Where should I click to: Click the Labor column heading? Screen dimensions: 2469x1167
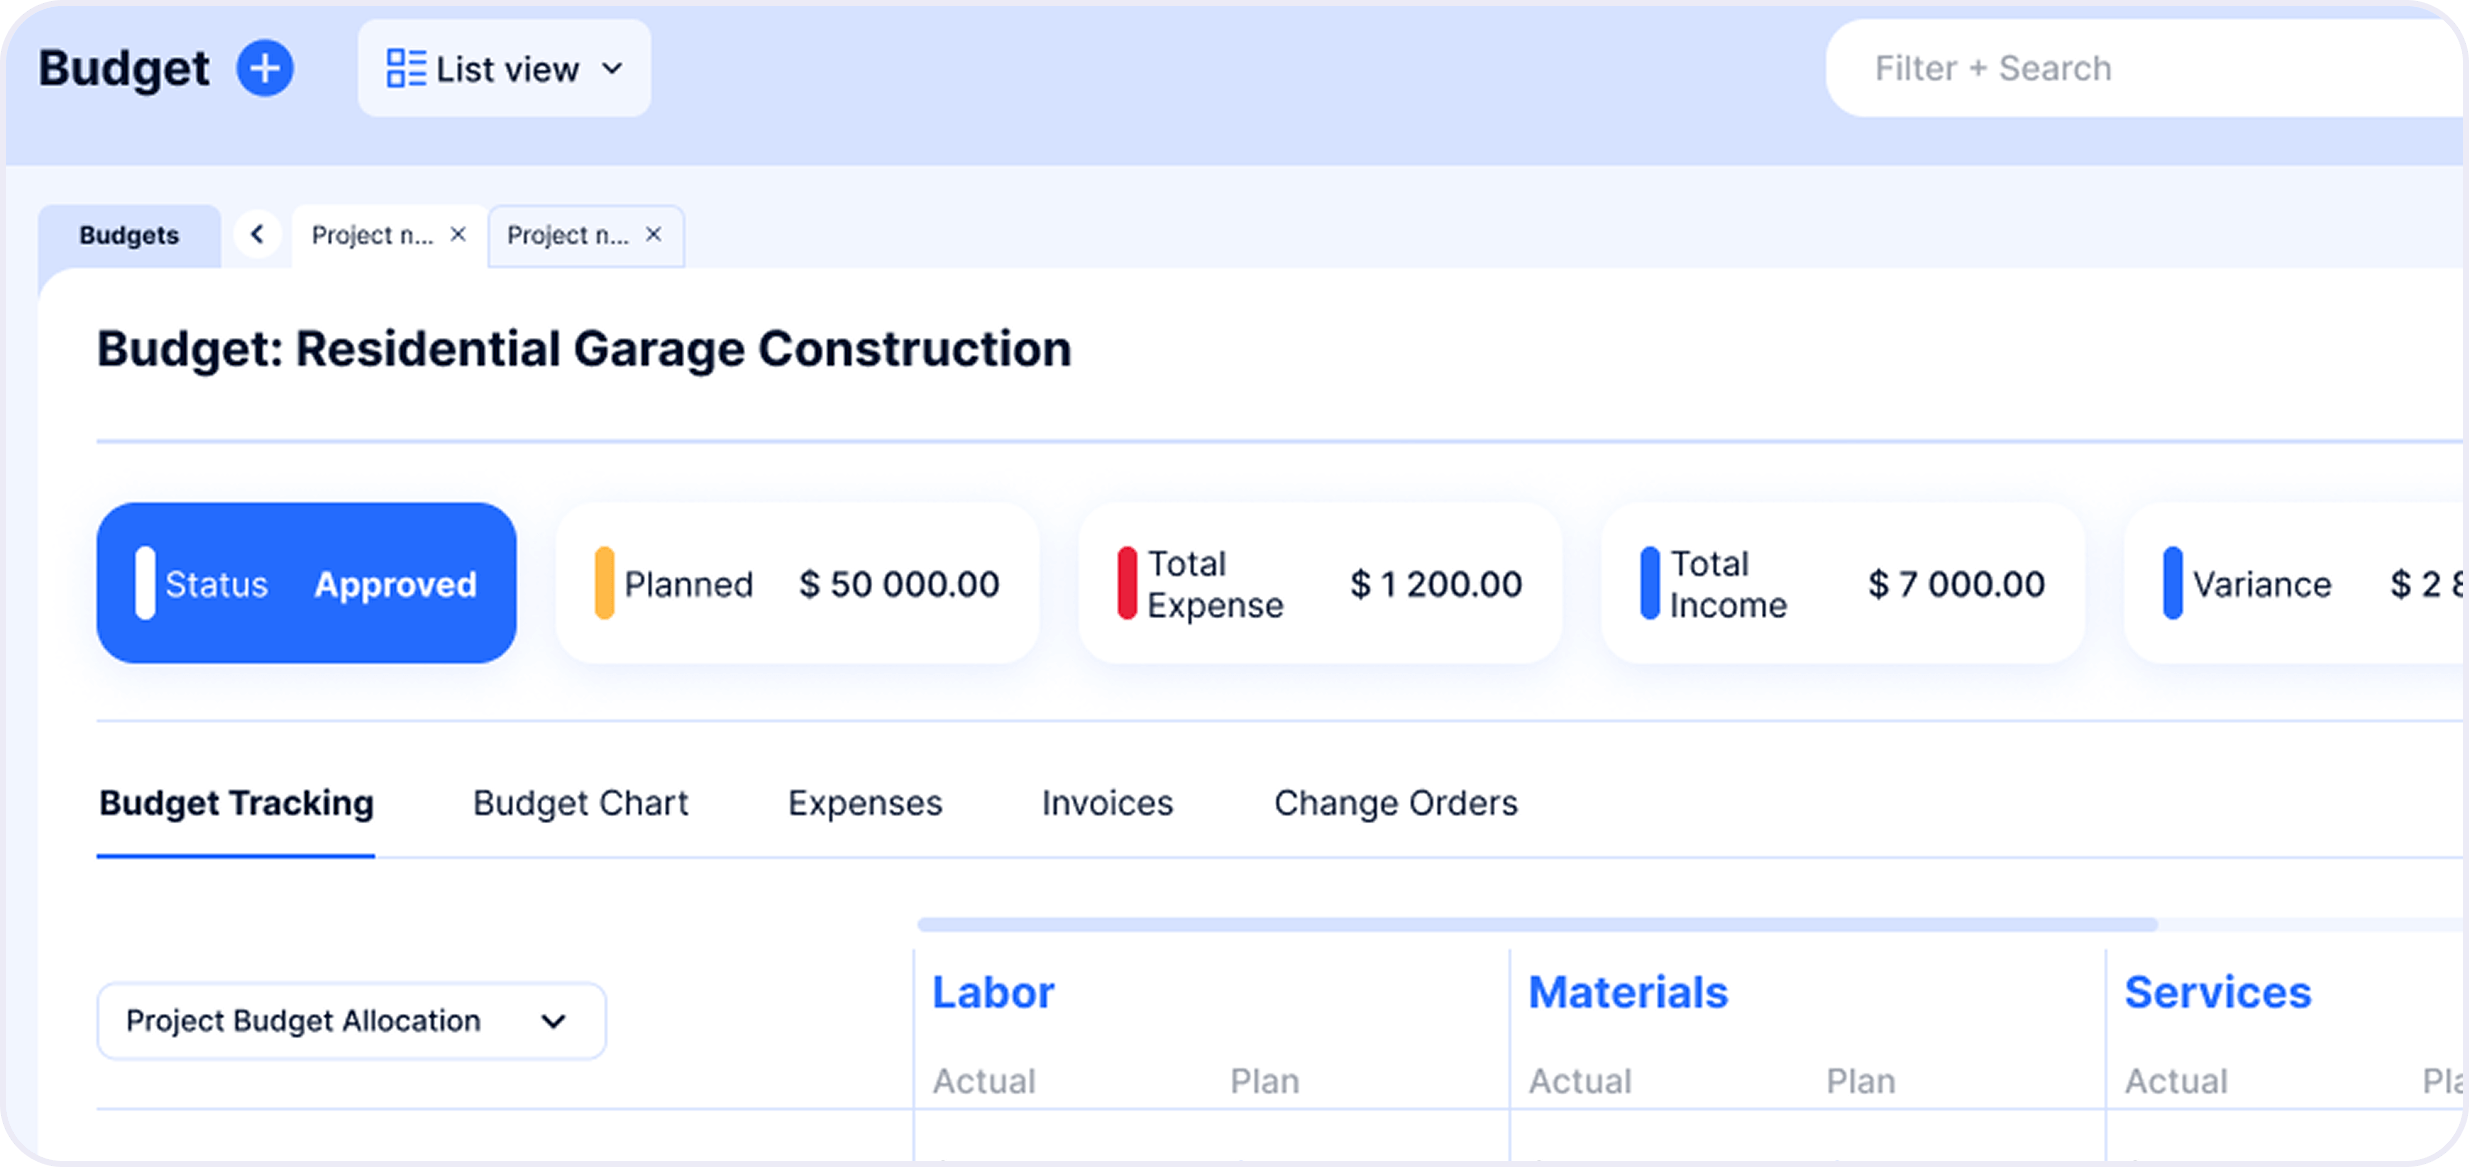(x=993, y=992)
